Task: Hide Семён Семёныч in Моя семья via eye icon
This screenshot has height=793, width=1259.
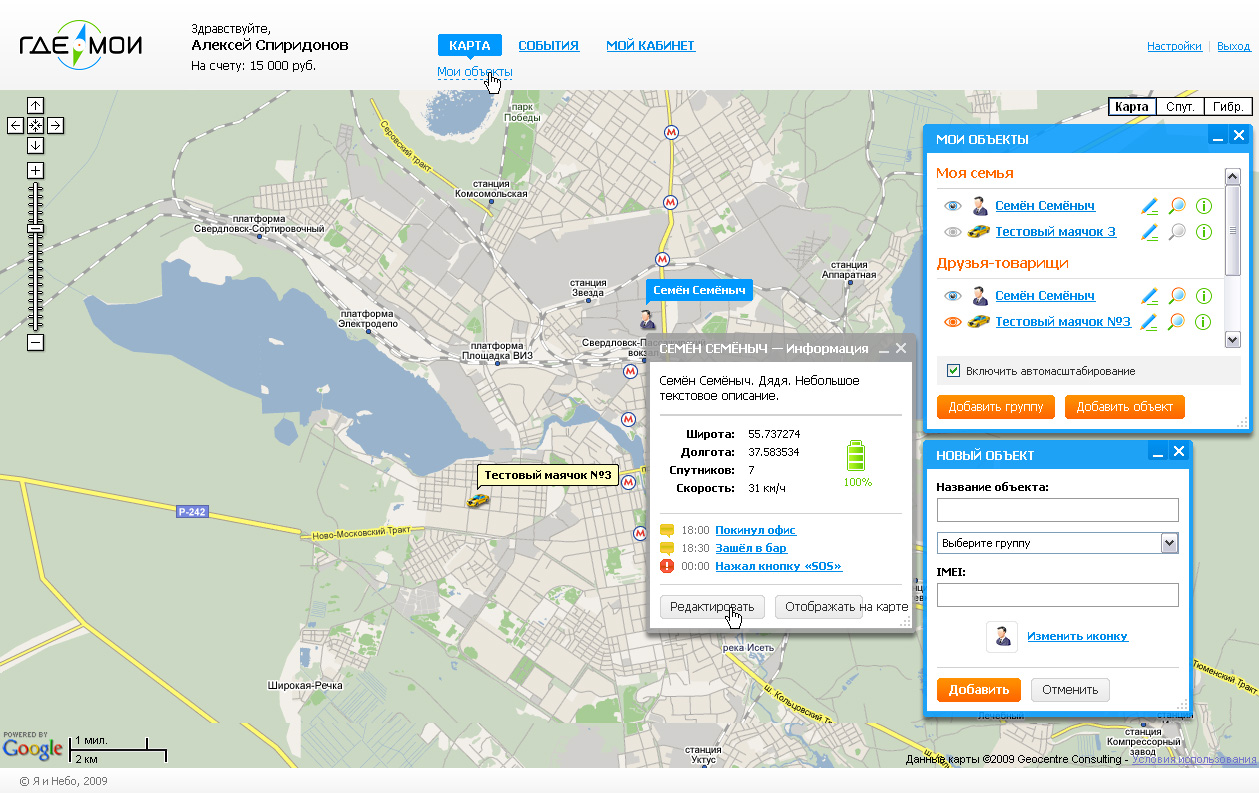Action: 953,206
